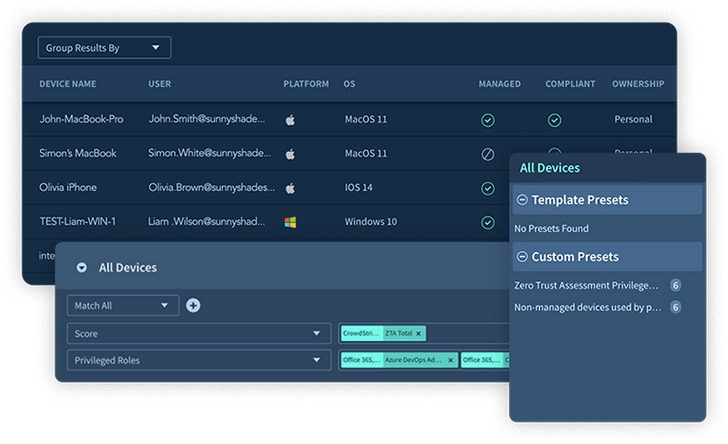Click the add filter plus icon
Screen dimensions: 728x444
193,305
